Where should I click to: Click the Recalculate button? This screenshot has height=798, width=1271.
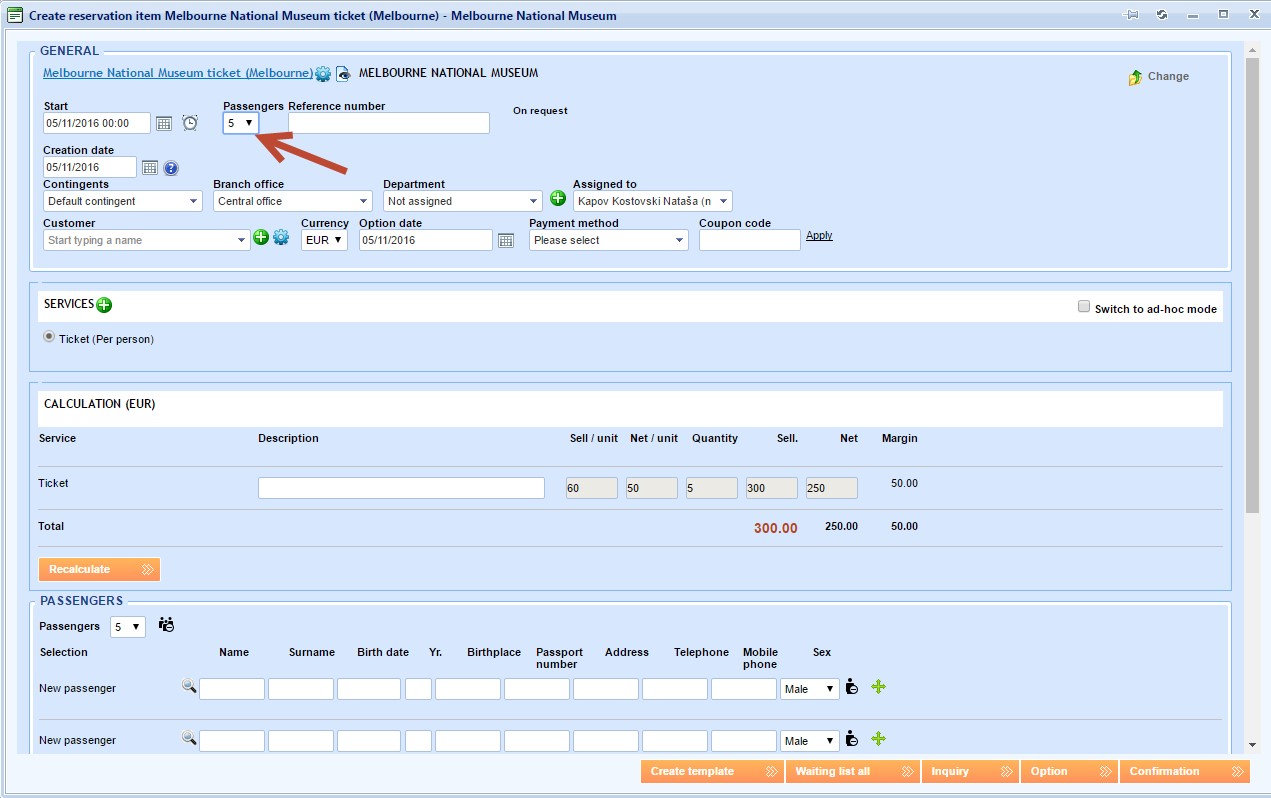point(99,569)
